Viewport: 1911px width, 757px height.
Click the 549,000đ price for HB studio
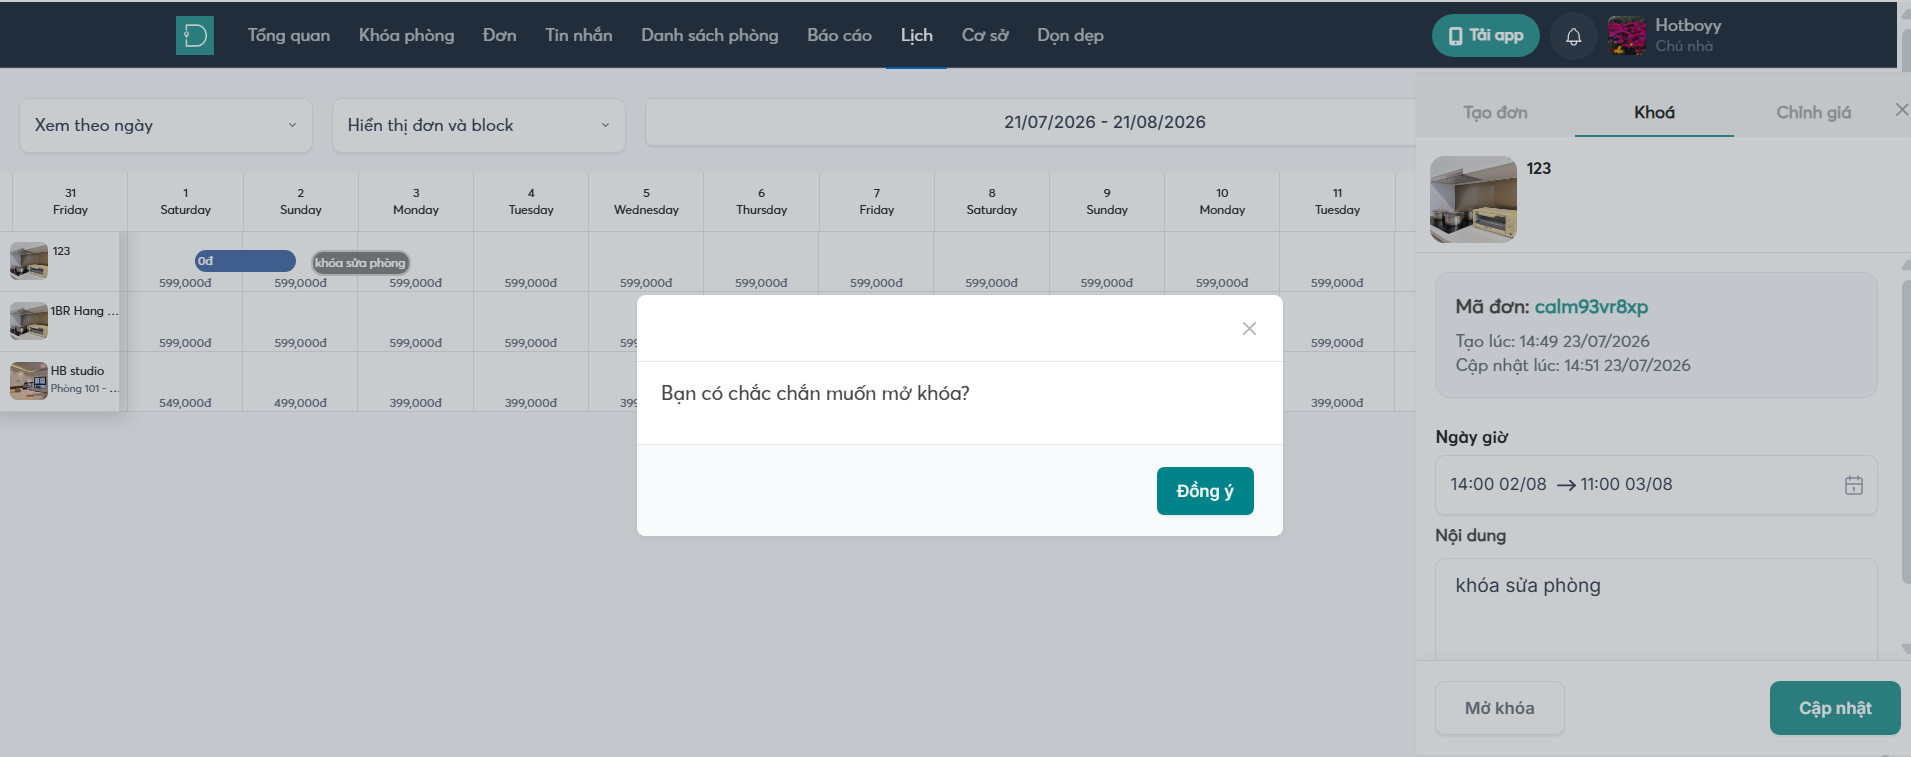[x=185, y=403]
